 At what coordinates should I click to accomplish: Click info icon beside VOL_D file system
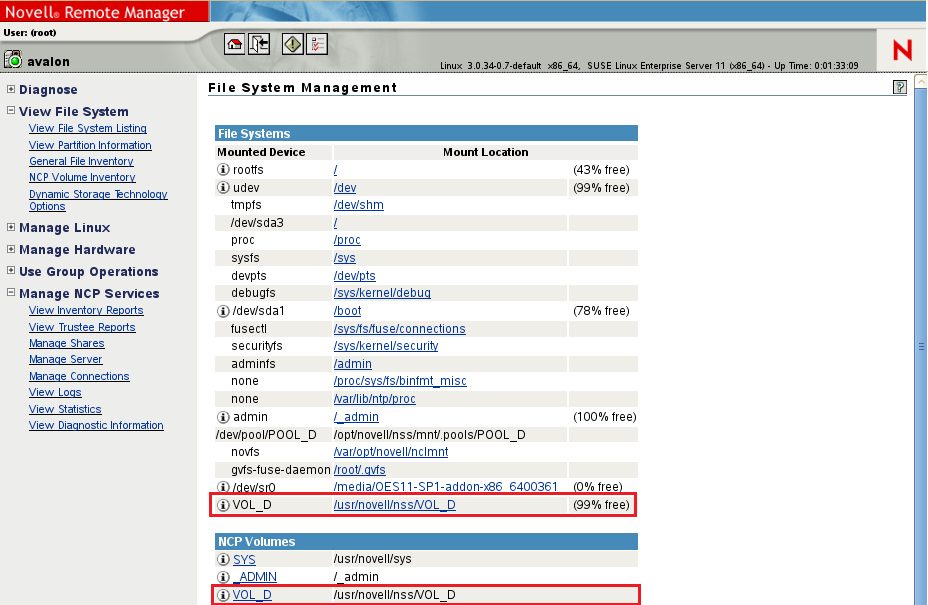click(x=223, y=505)
